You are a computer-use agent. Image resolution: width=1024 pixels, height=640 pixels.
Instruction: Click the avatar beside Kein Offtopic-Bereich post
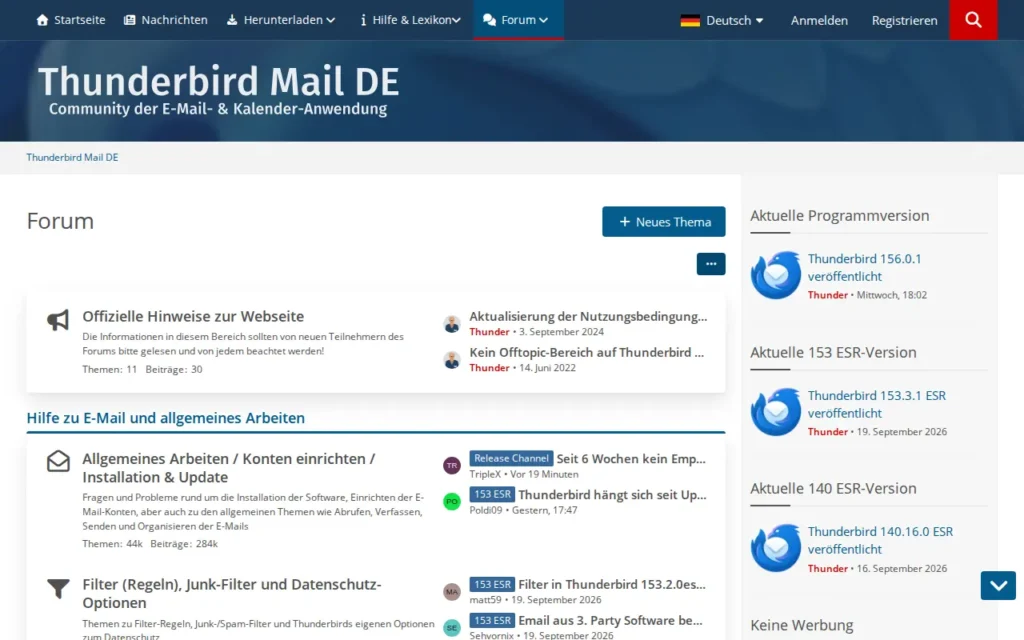tap(452, 359)
